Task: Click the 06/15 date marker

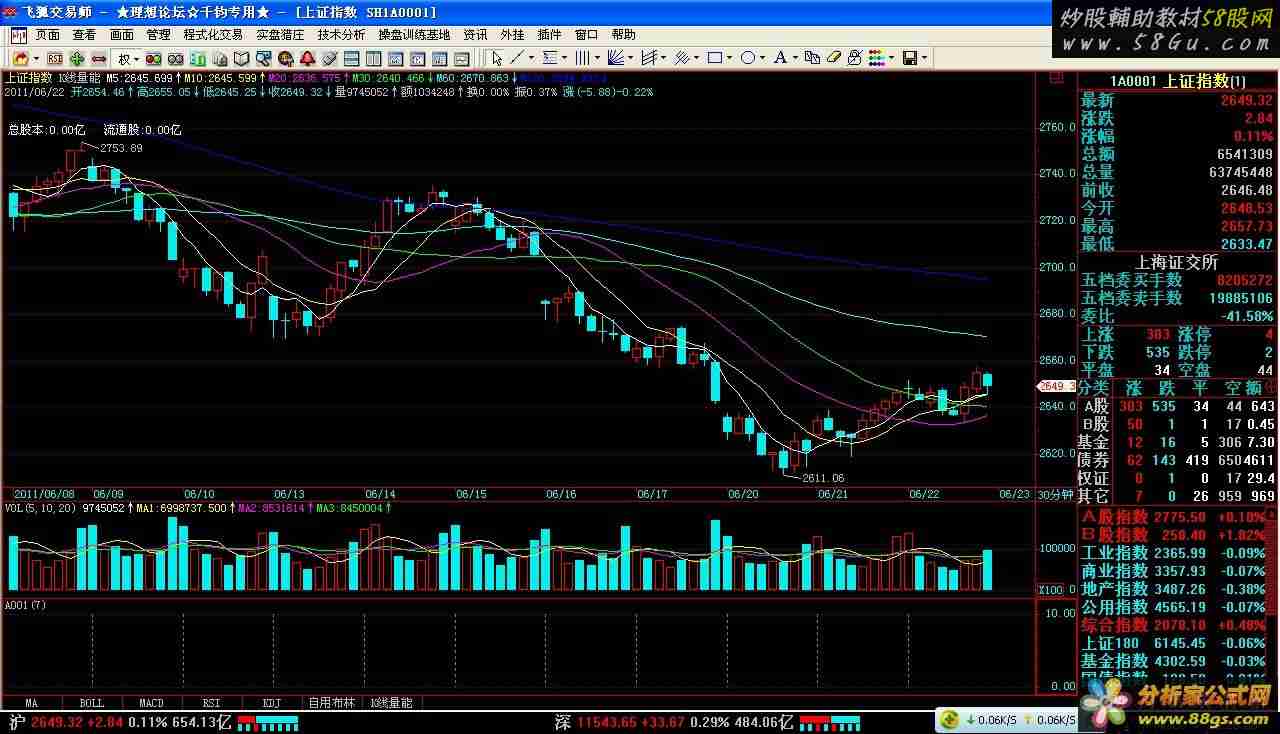Action: click(x=471, y=494)
